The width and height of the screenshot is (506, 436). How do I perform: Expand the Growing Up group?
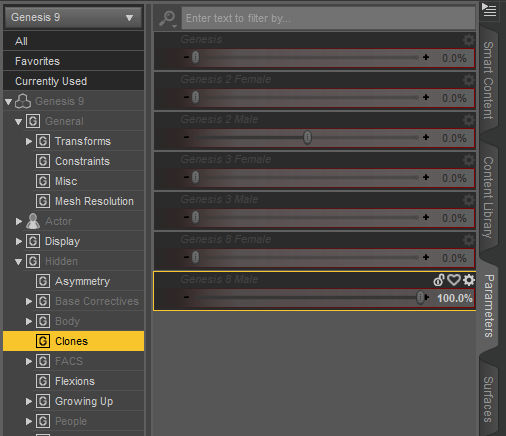(29, 401)
